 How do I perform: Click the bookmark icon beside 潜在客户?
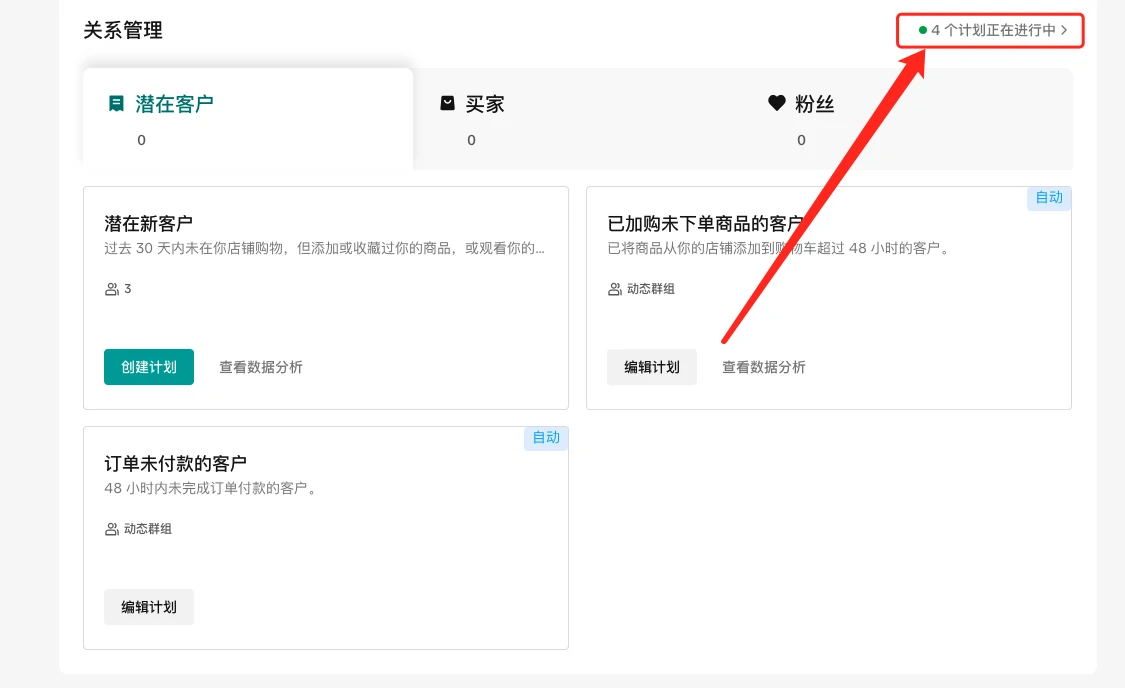(x=116, y=104)
